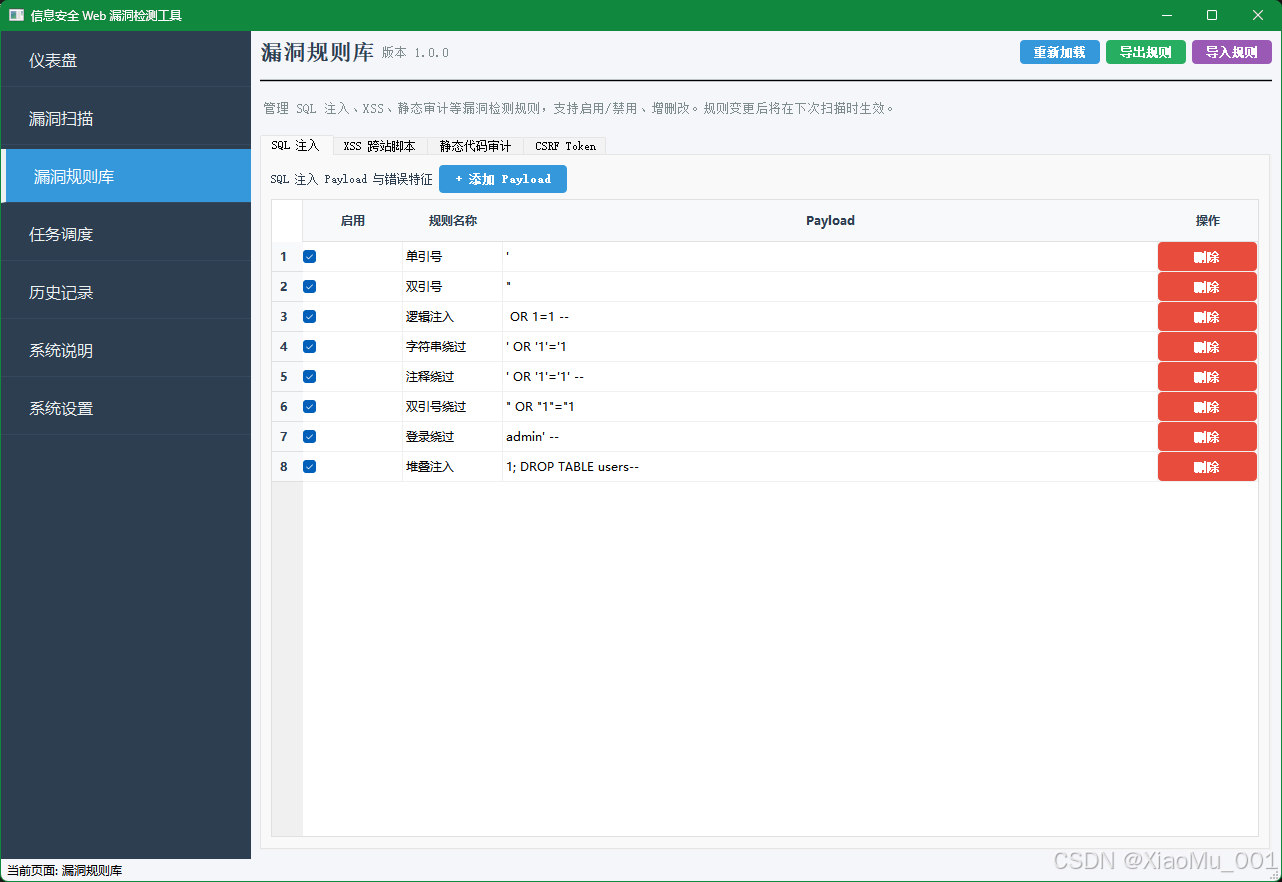Click the 规则名称 column header

tap(453, 221)
